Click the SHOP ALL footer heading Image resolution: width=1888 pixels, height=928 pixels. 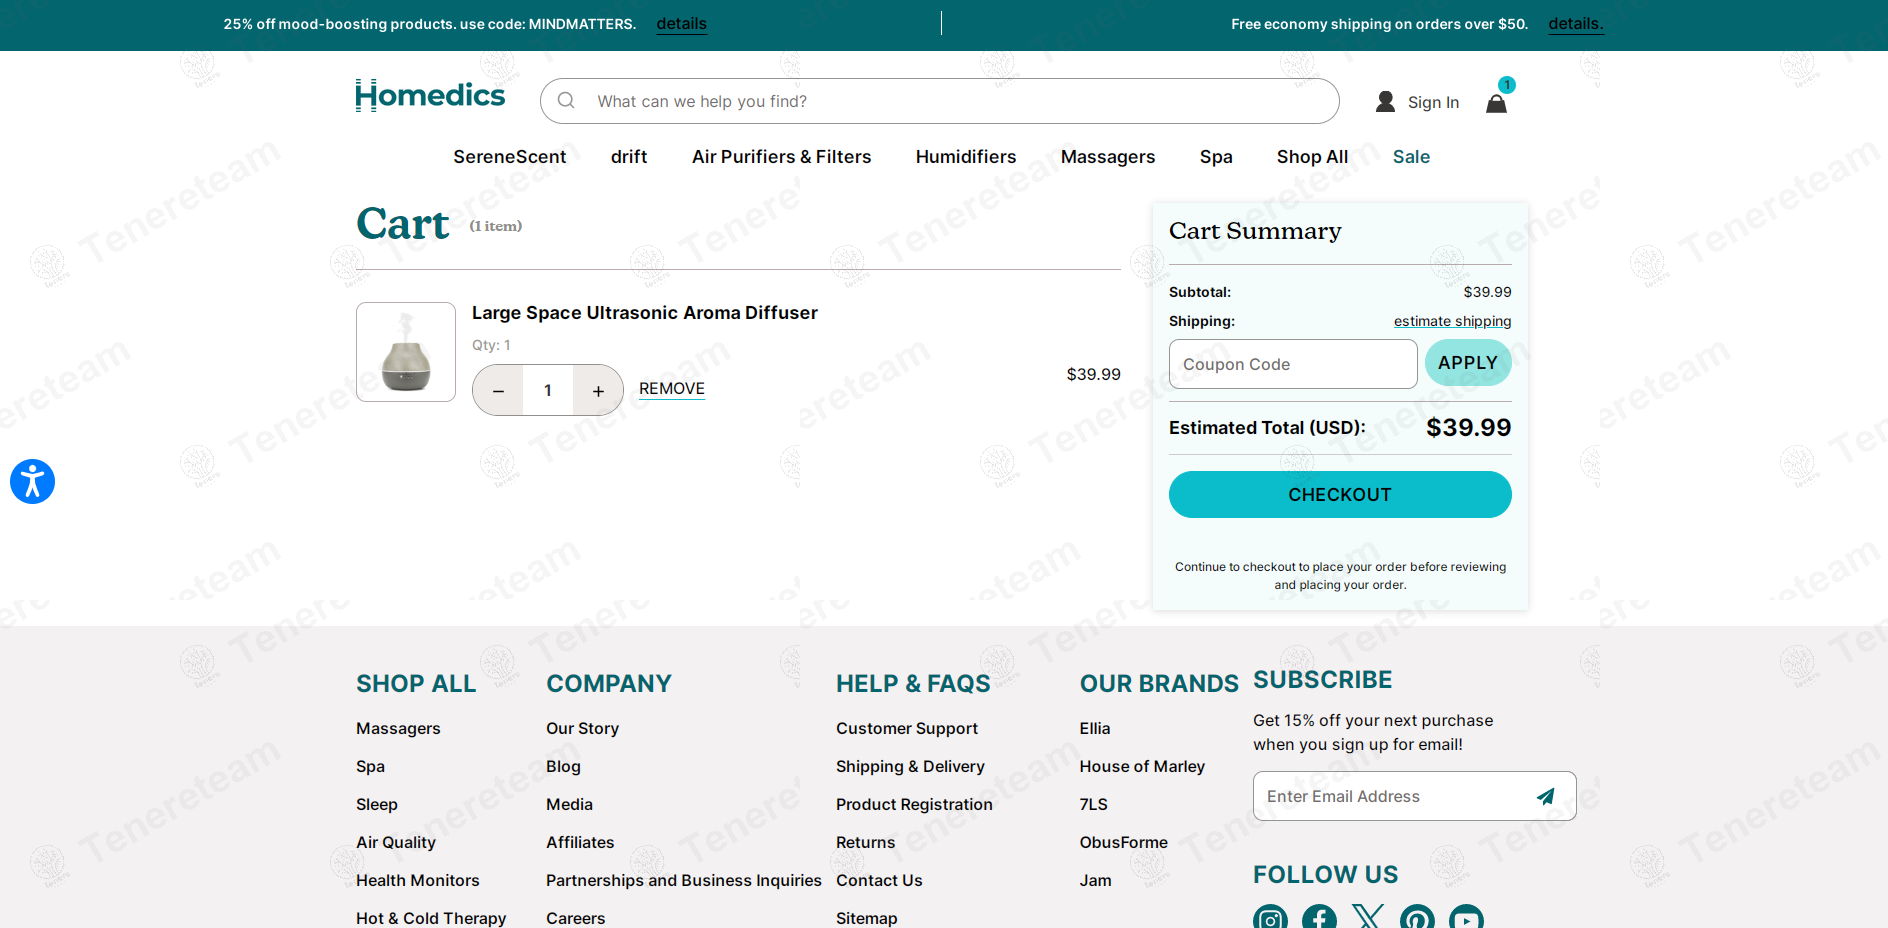click(x=416, y=683)
